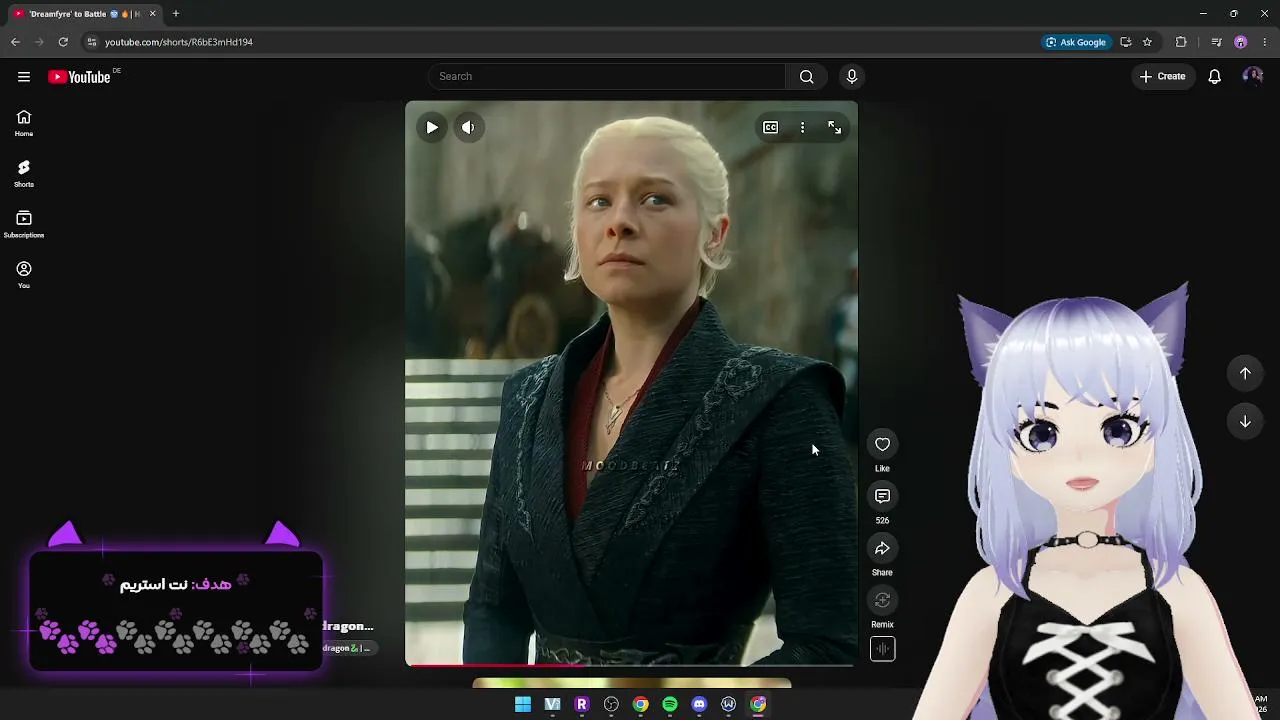The image size is (1280, 720).
Task: Open YouTube notifications bell
Action: click(1214, 77)
